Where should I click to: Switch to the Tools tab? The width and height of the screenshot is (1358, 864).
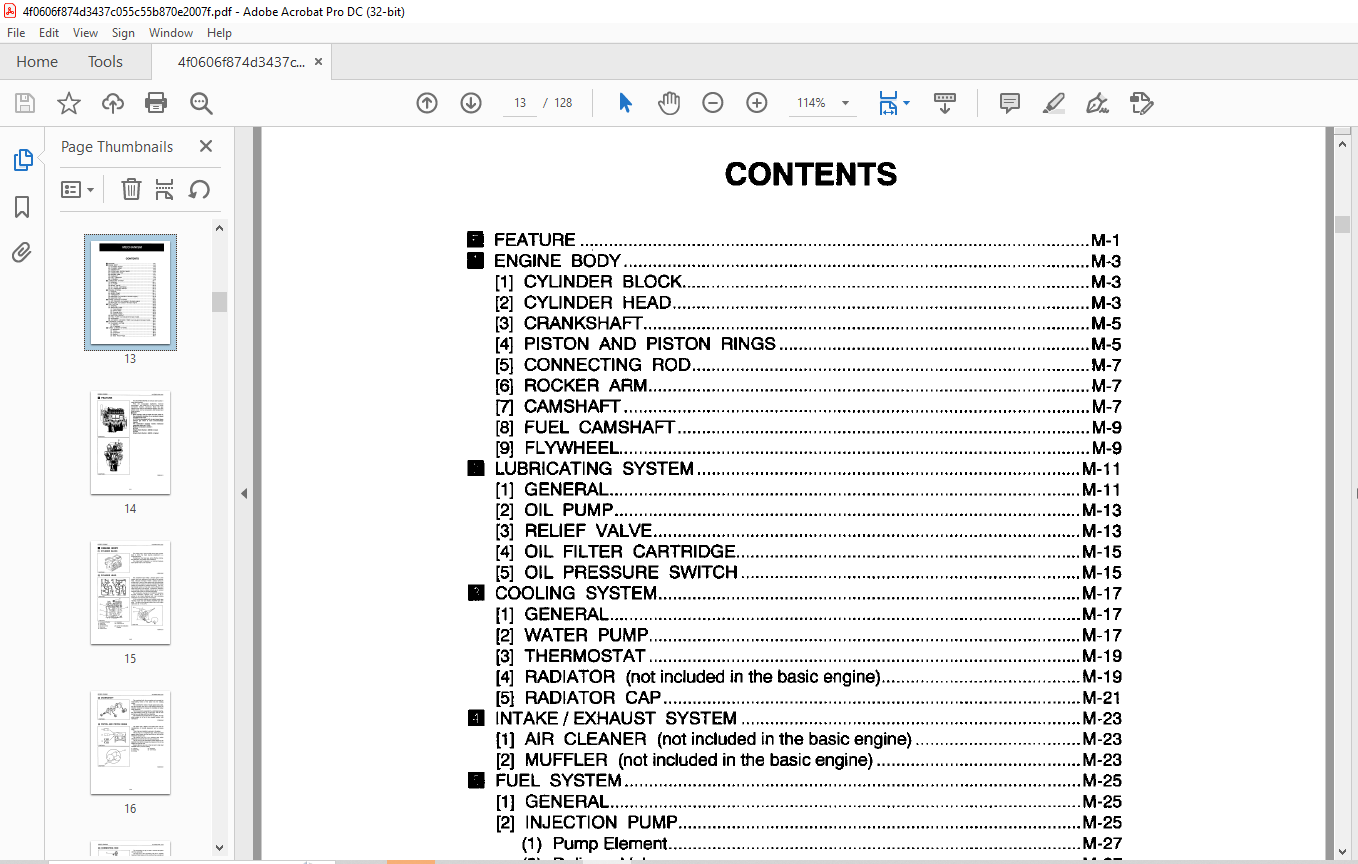pos(105,62)
